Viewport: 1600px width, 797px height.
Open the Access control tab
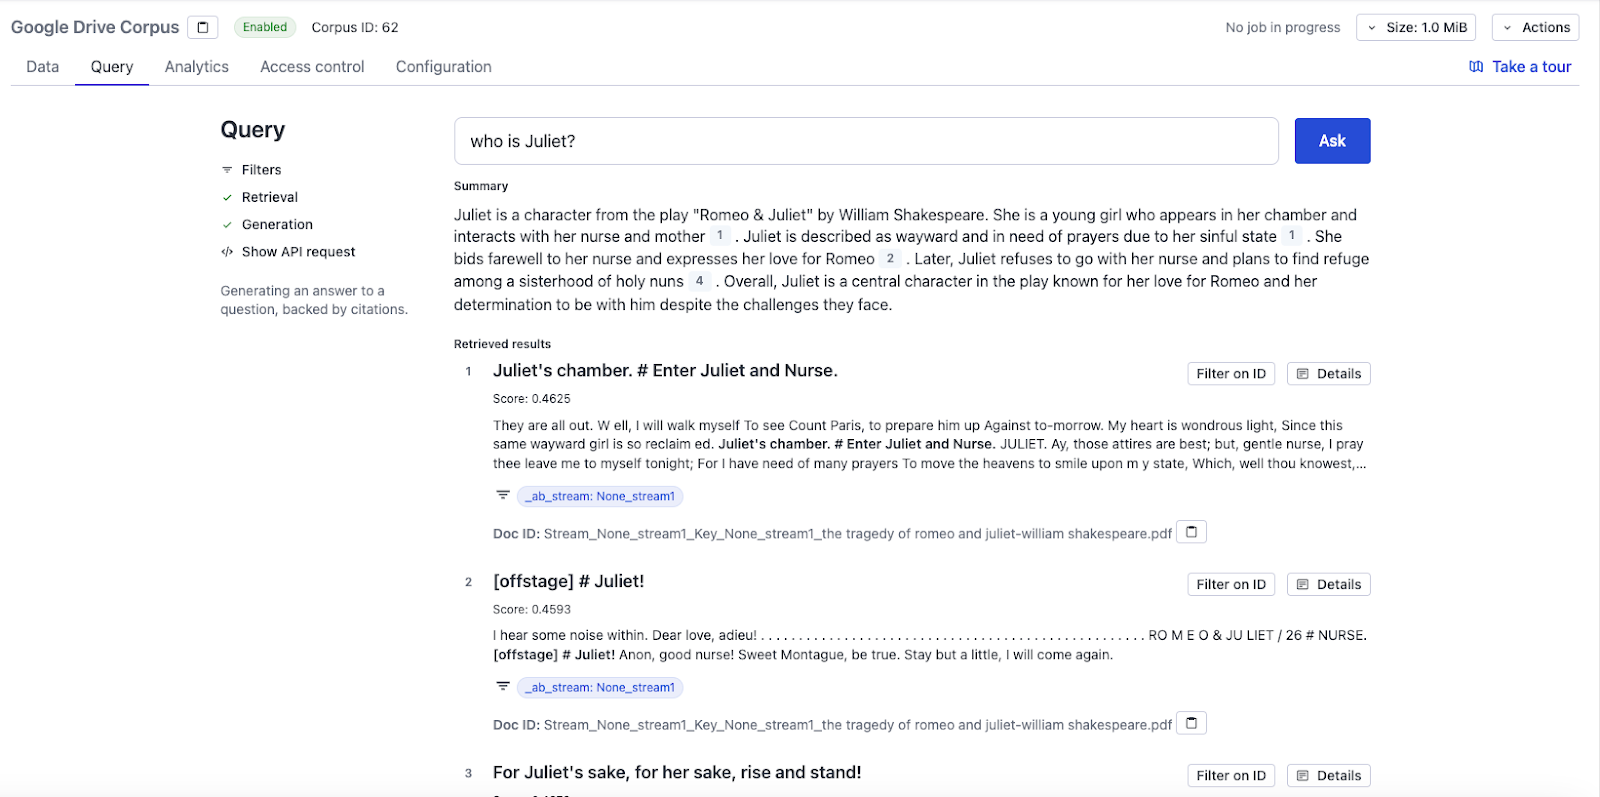tap(311, 66)
